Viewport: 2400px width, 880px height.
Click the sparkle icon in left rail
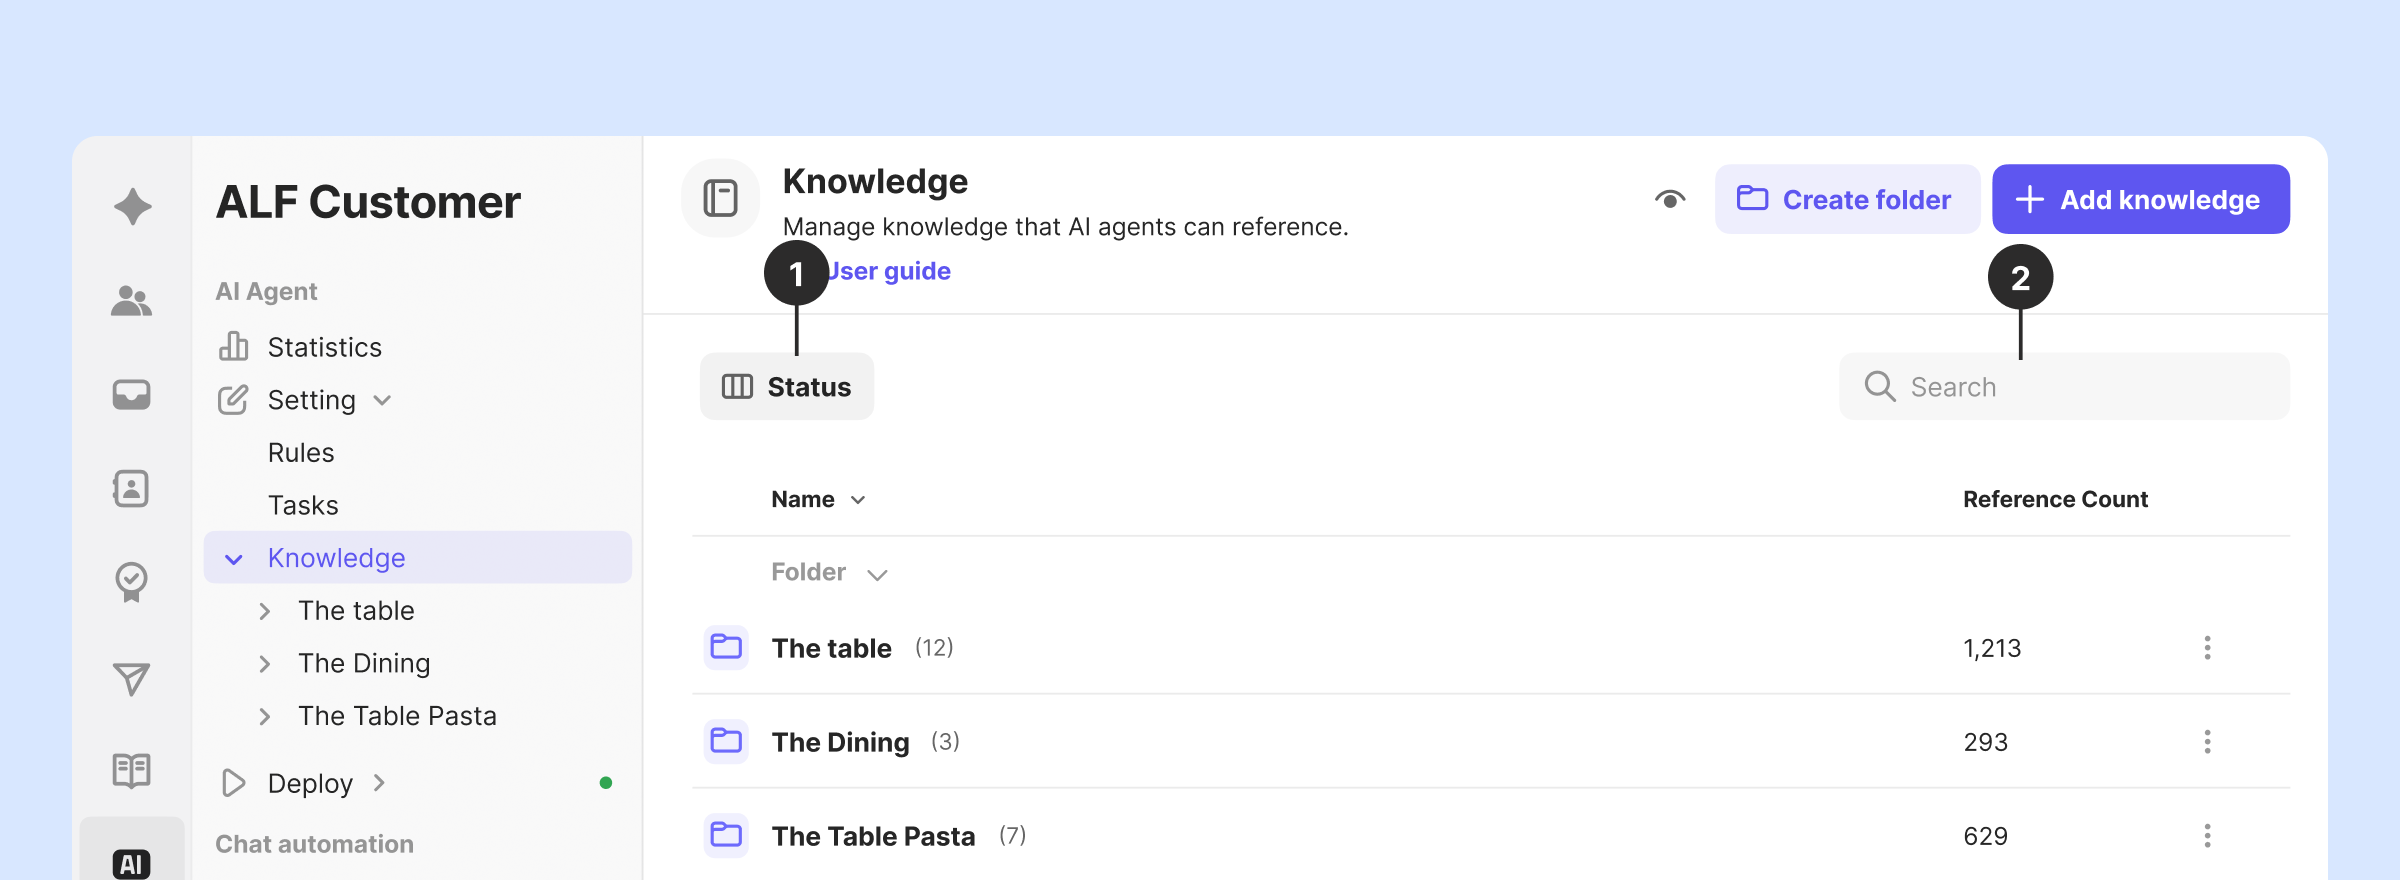132,207
